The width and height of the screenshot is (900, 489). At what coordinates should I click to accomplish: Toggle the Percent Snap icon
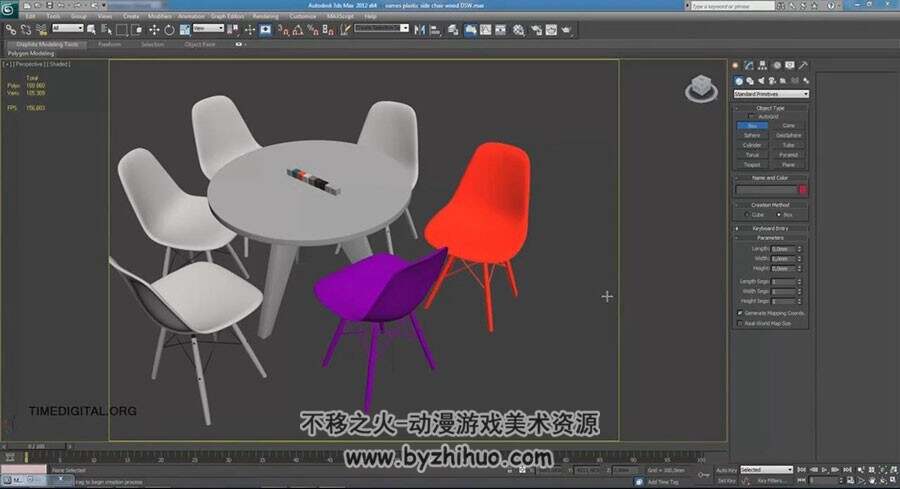[x=313, y=29]
